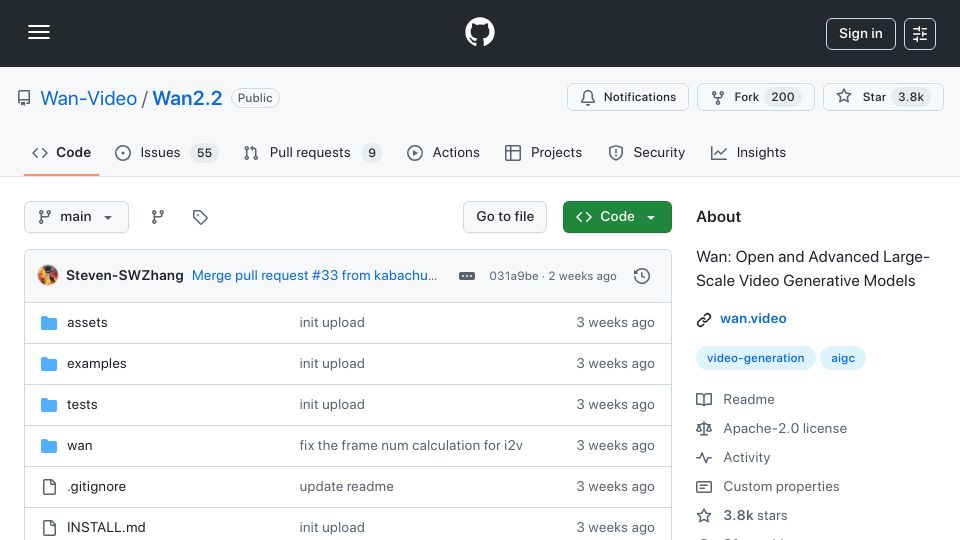Viewport: 960px width, 540px height.
Task: Open commit history clock icon
Action: [642, 276]
